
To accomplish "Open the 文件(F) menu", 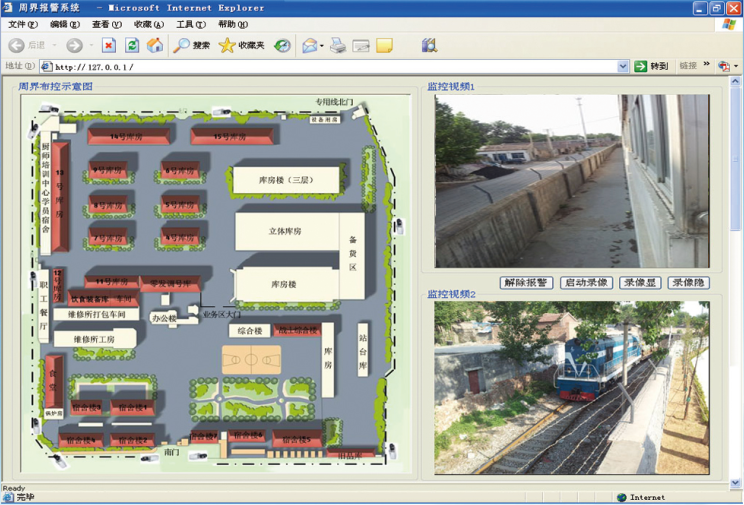I will (23, 24).
